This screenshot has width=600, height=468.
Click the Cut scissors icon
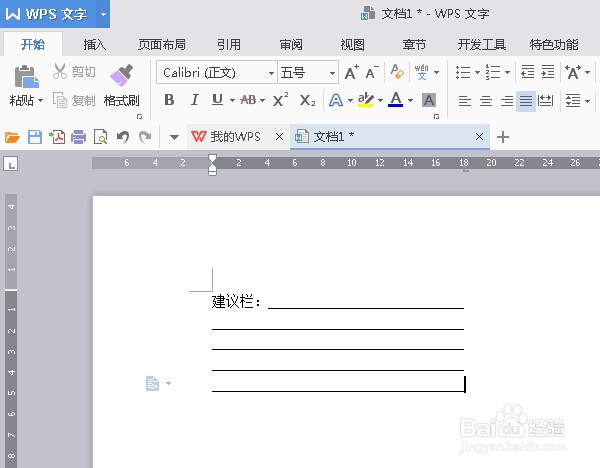click(59, 72)
